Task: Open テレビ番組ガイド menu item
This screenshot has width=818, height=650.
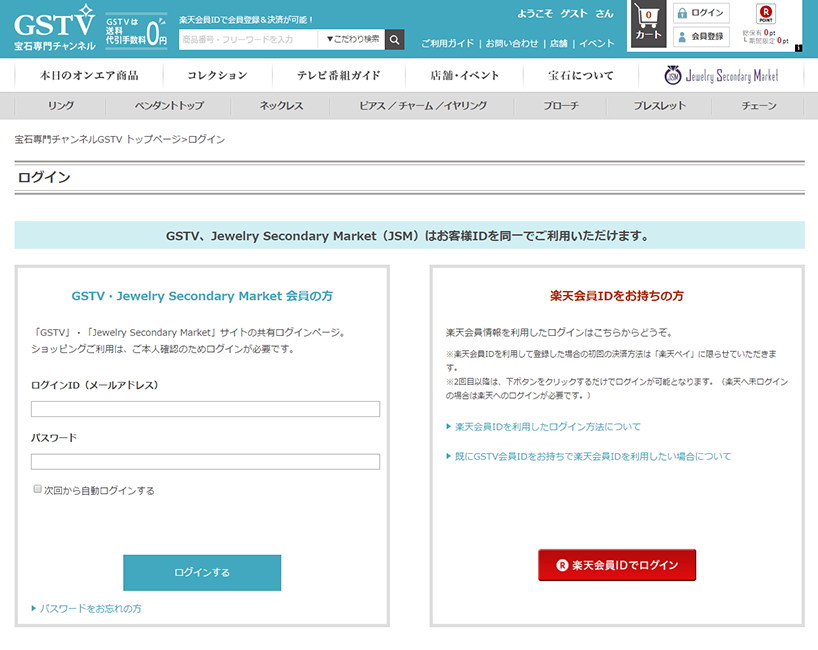Action: click(x=339, y=76)
